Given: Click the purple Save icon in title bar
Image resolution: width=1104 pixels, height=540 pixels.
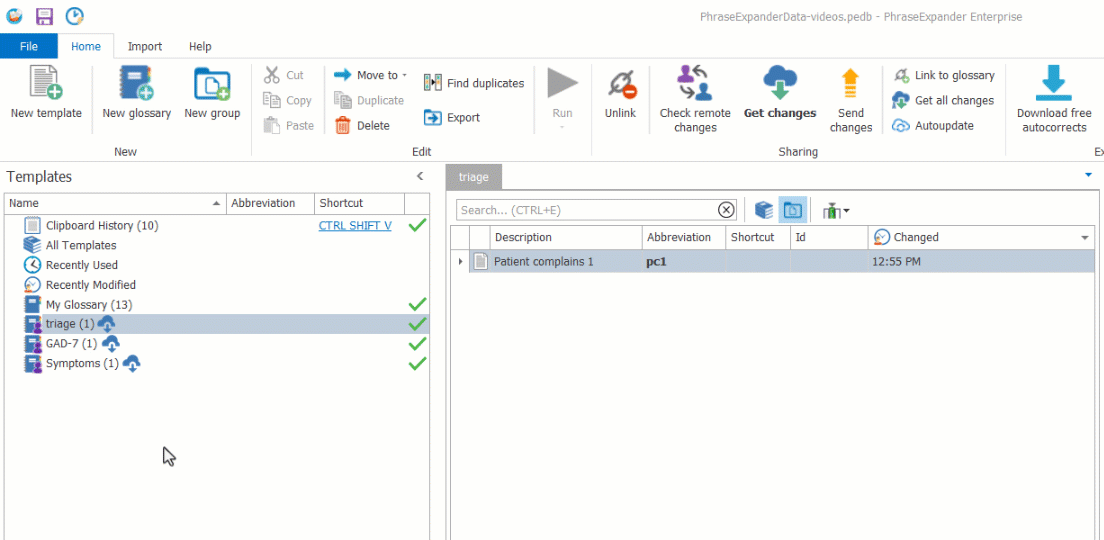Looking at the screenshot, I should pyautogui.click(x=44, y=16).
